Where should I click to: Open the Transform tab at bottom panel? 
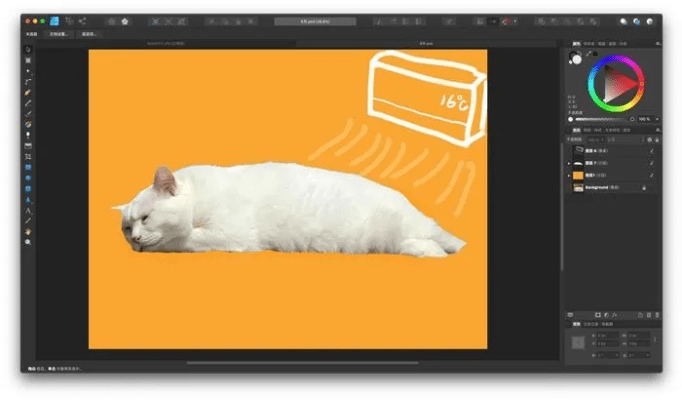pos(576,324)
